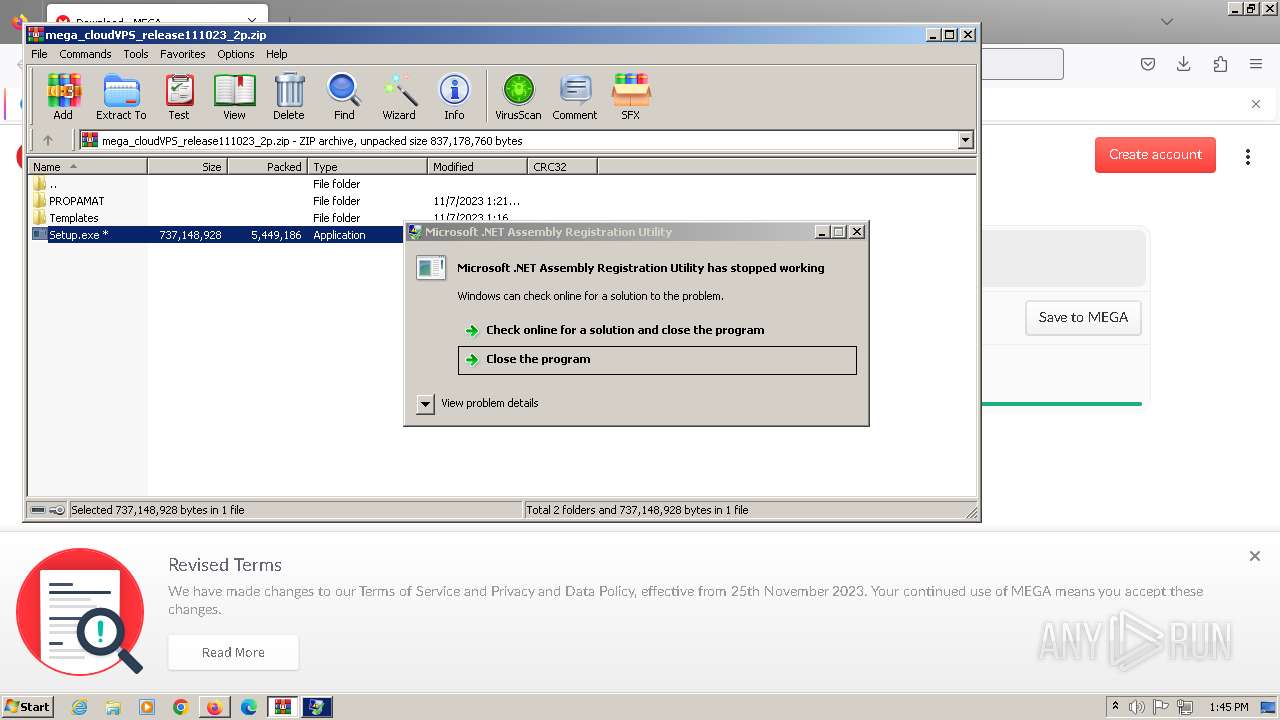Sort by the Modified column header
This screenshot has height=720, width=1280.
pyautogui.click(x=478, y=167)
